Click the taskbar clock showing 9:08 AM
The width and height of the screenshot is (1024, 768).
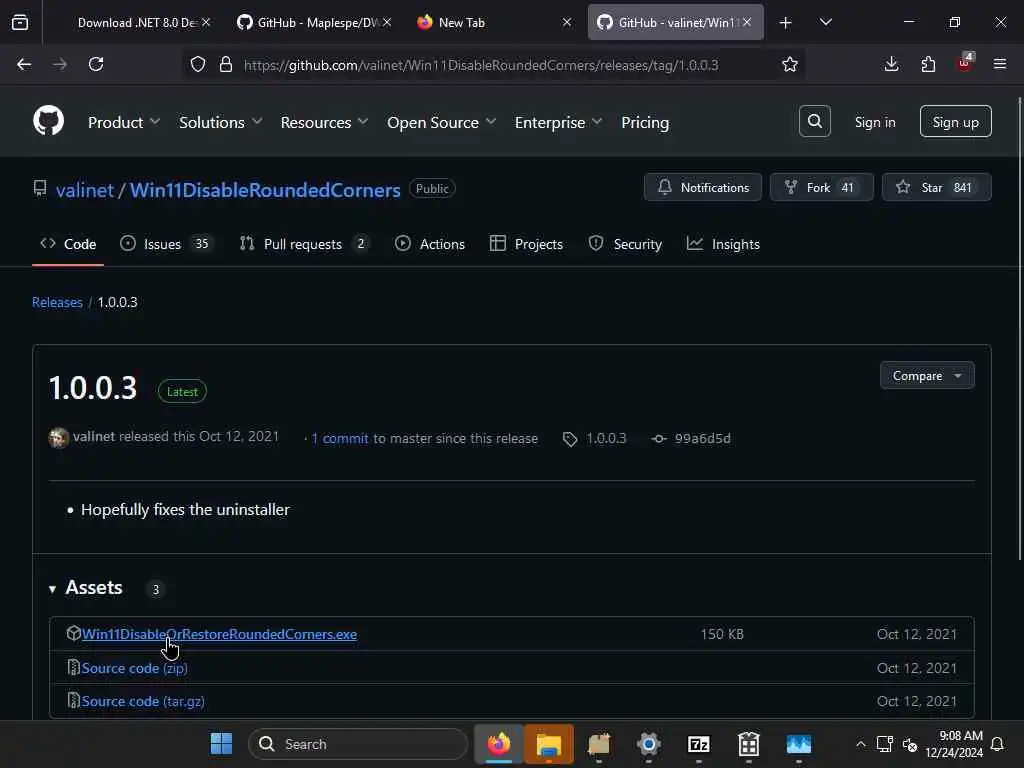pyautogui.click(x=954, y=744)
